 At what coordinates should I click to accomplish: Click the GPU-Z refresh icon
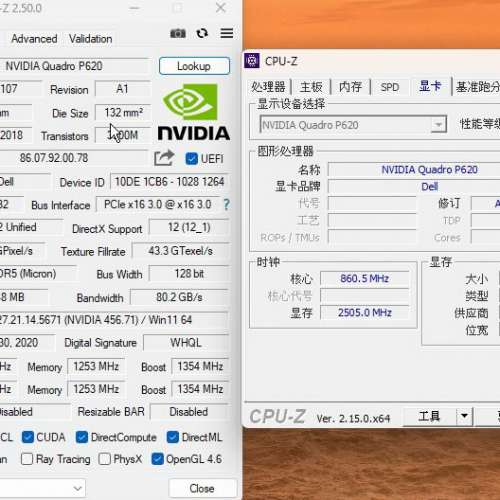pos(202,33)
